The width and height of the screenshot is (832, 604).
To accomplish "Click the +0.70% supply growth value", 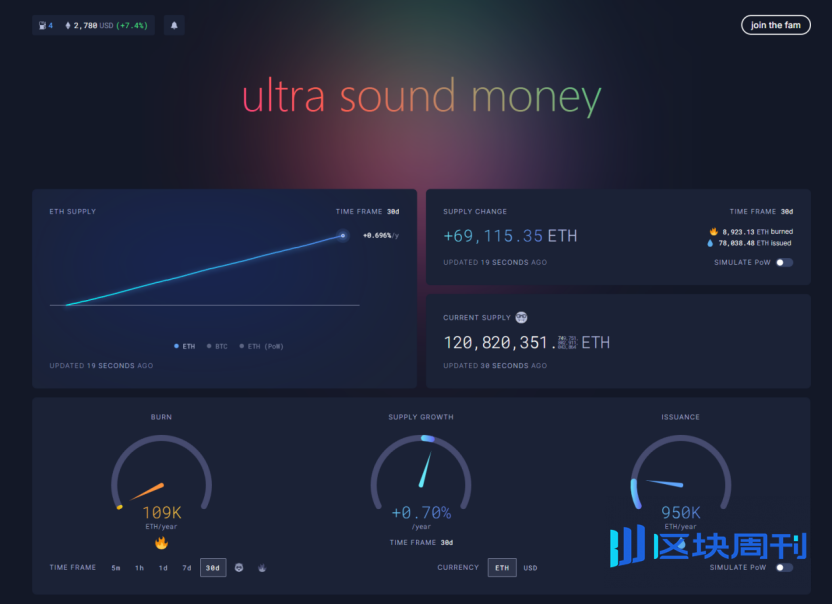I will (x=421, y=513).
